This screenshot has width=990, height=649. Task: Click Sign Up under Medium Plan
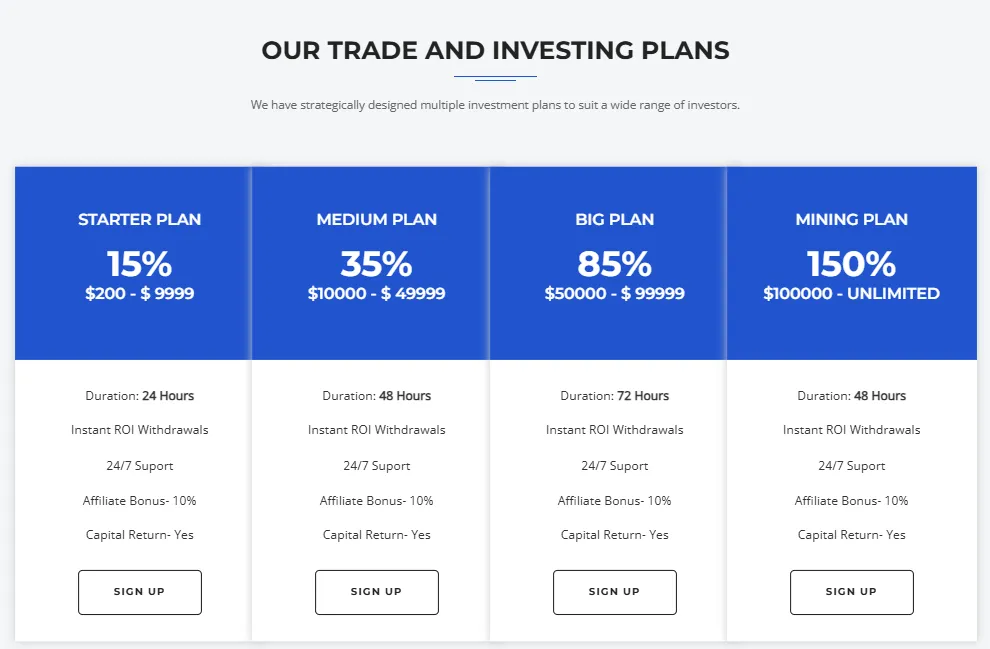(377, 592)
